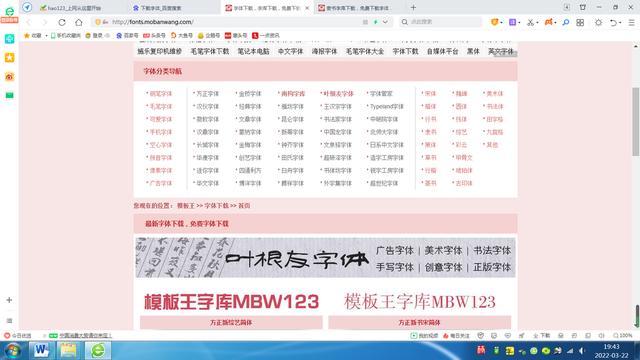Open the 叶根友字体 banner image

(325, 258)
